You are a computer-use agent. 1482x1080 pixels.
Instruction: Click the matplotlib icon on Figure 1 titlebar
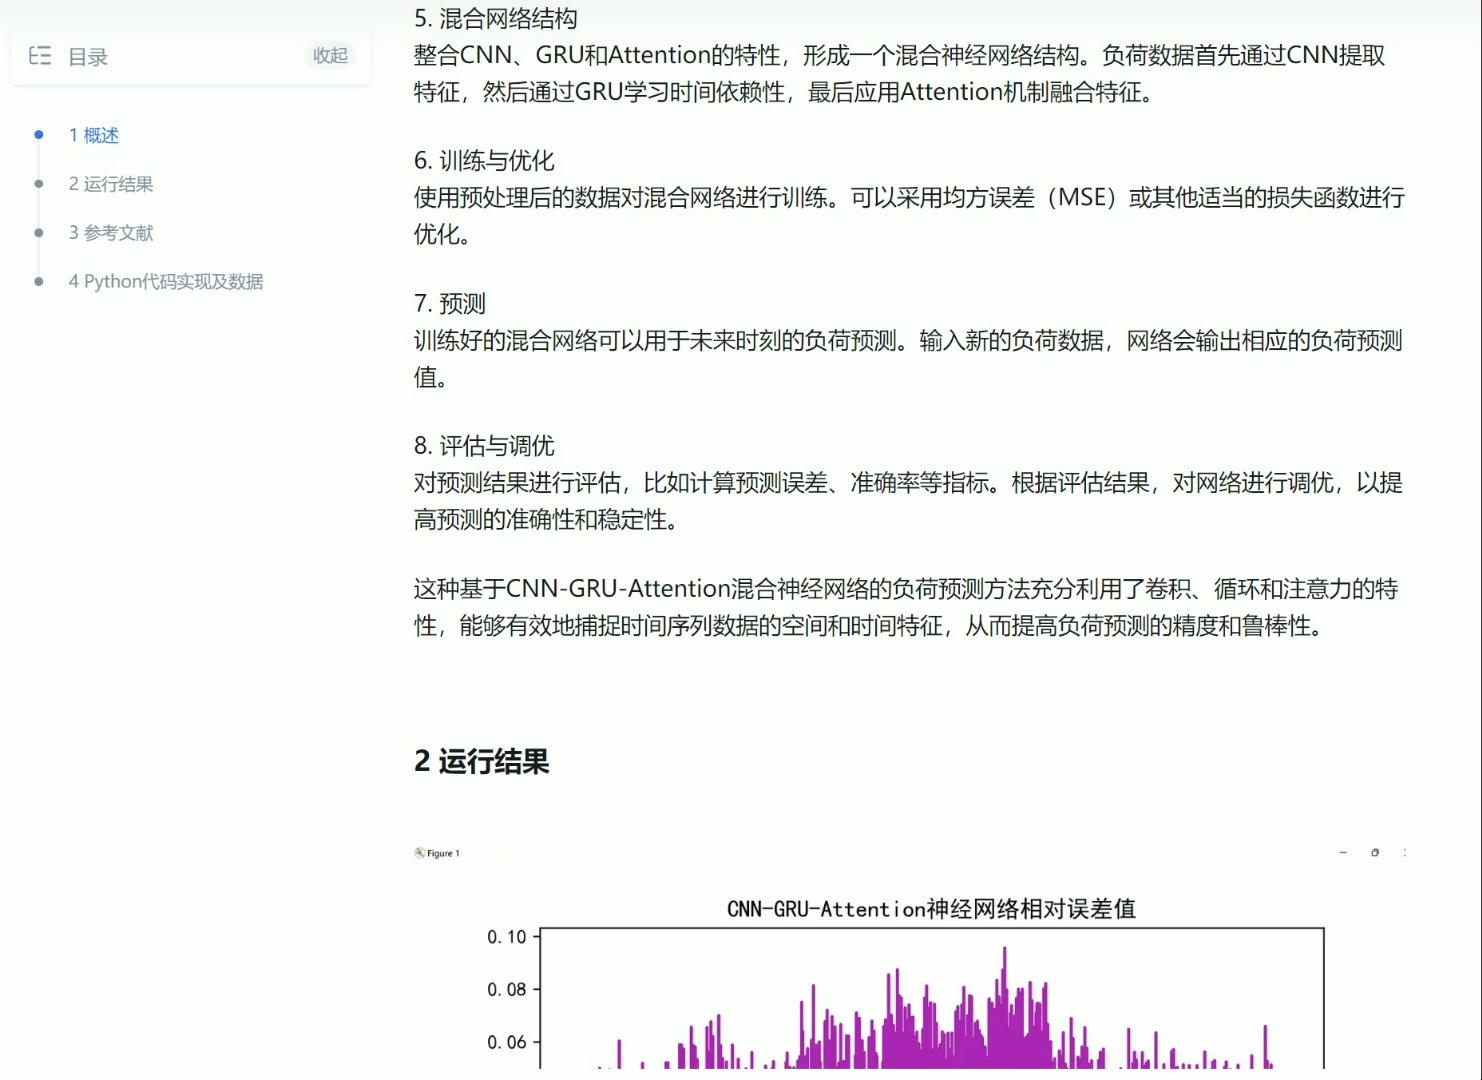(x=418, y=852)
